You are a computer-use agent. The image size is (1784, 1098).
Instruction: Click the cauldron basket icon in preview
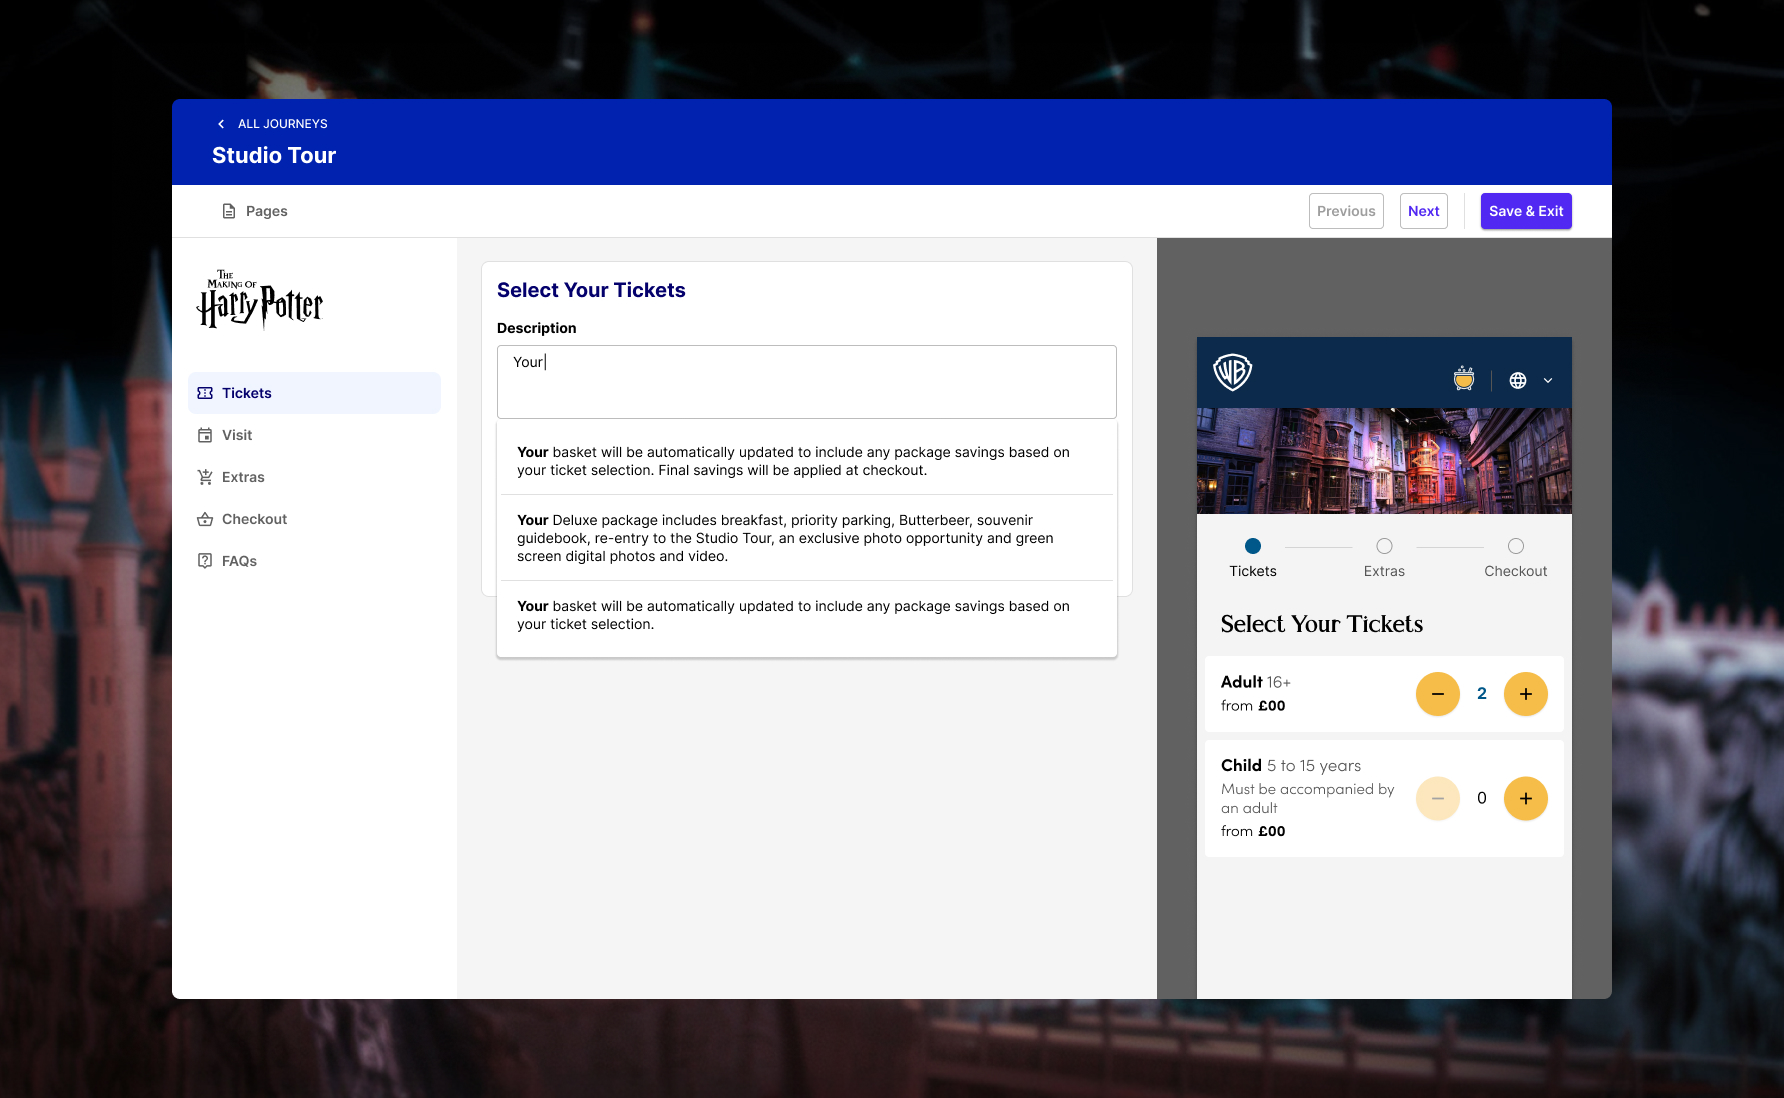pos(1464,379)
